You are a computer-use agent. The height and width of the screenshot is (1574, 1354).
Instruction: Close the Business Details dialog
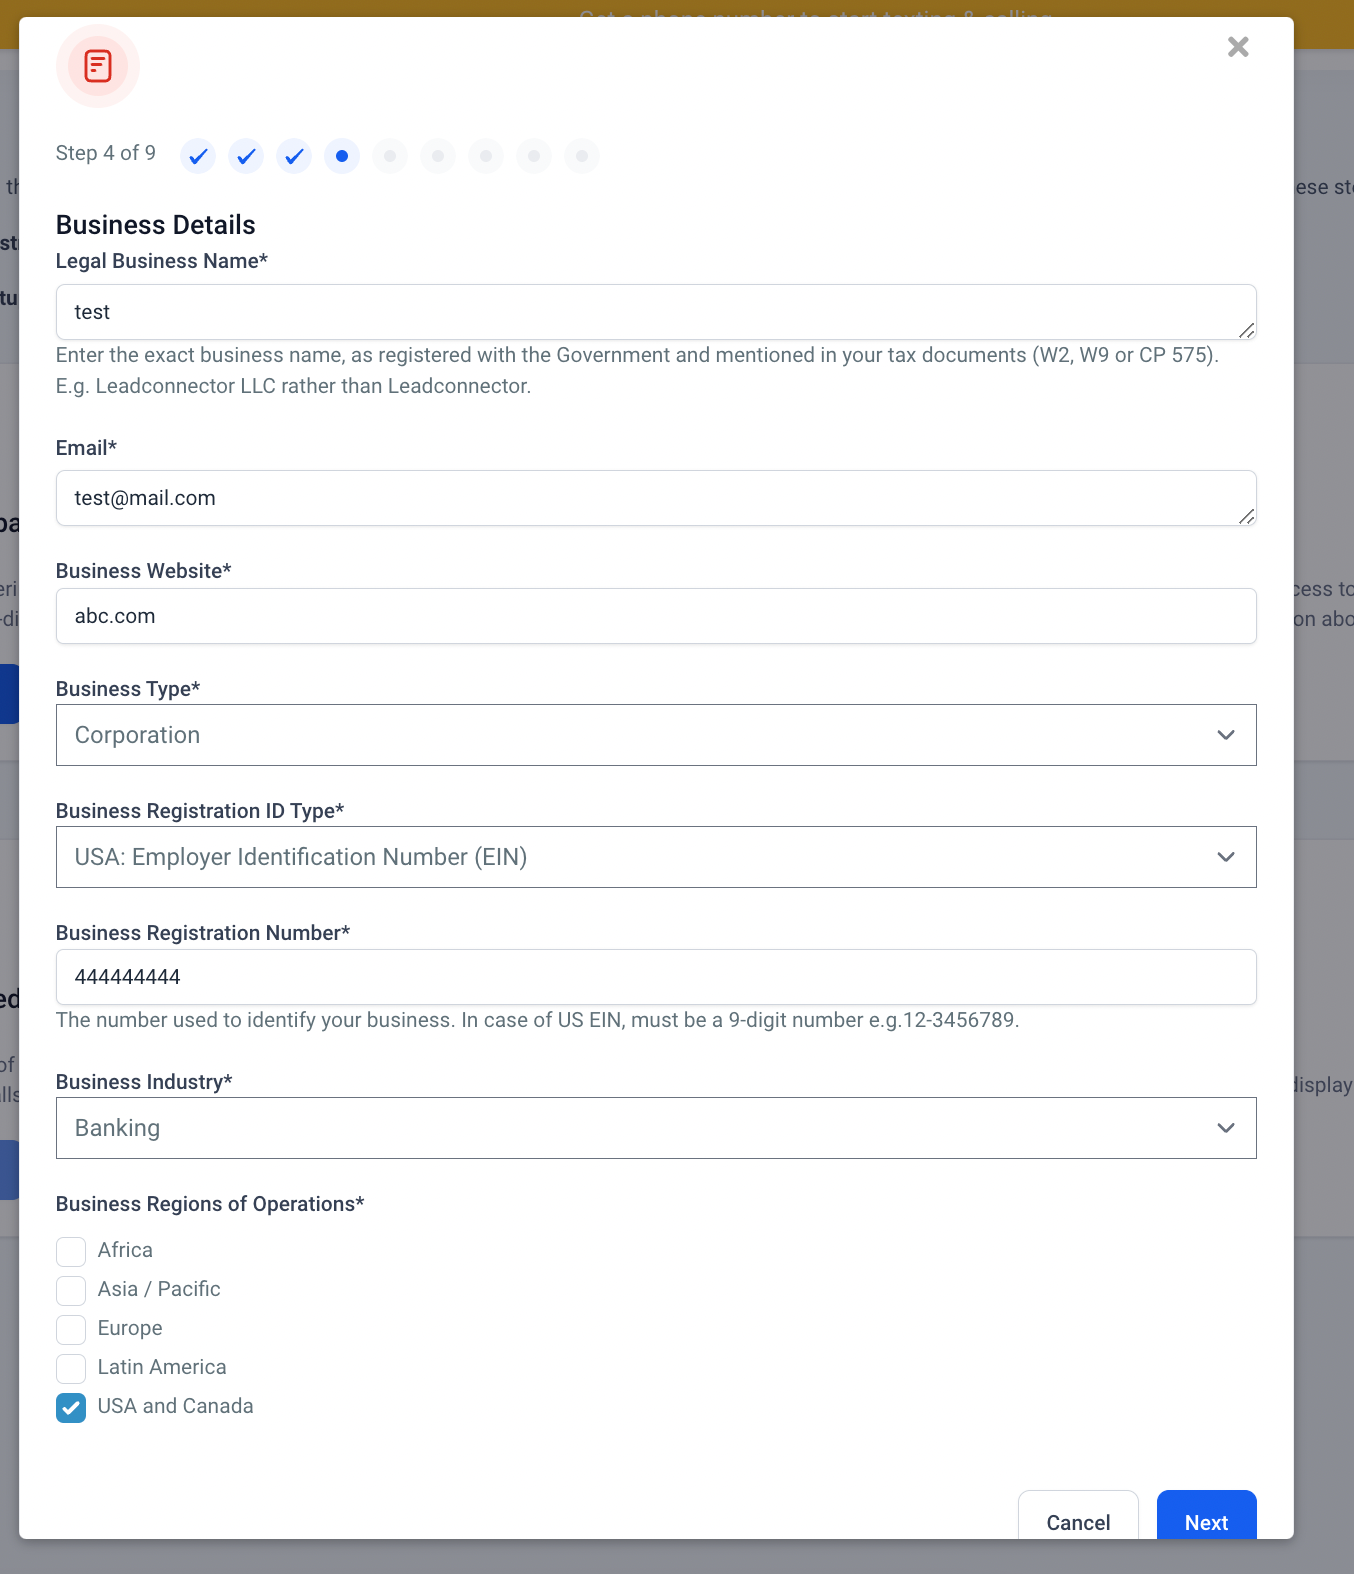(x=1238, y=47)
